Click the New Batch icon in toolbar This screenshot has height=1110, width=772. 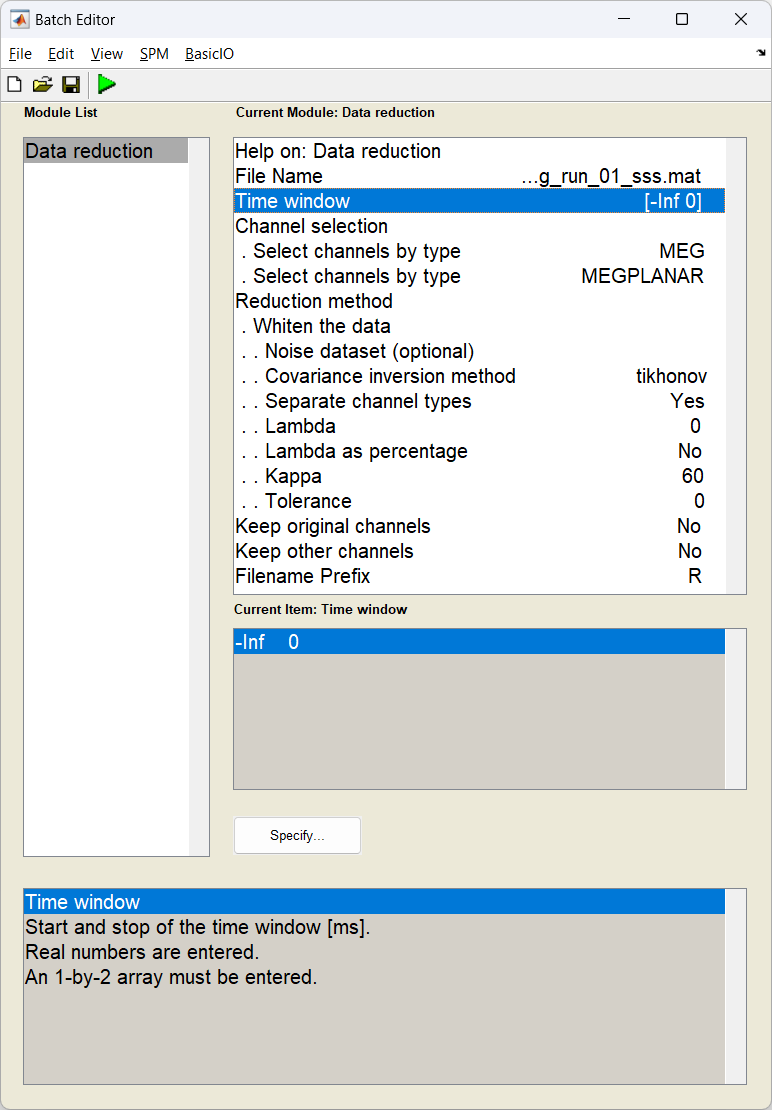click(x=14, y=85)
